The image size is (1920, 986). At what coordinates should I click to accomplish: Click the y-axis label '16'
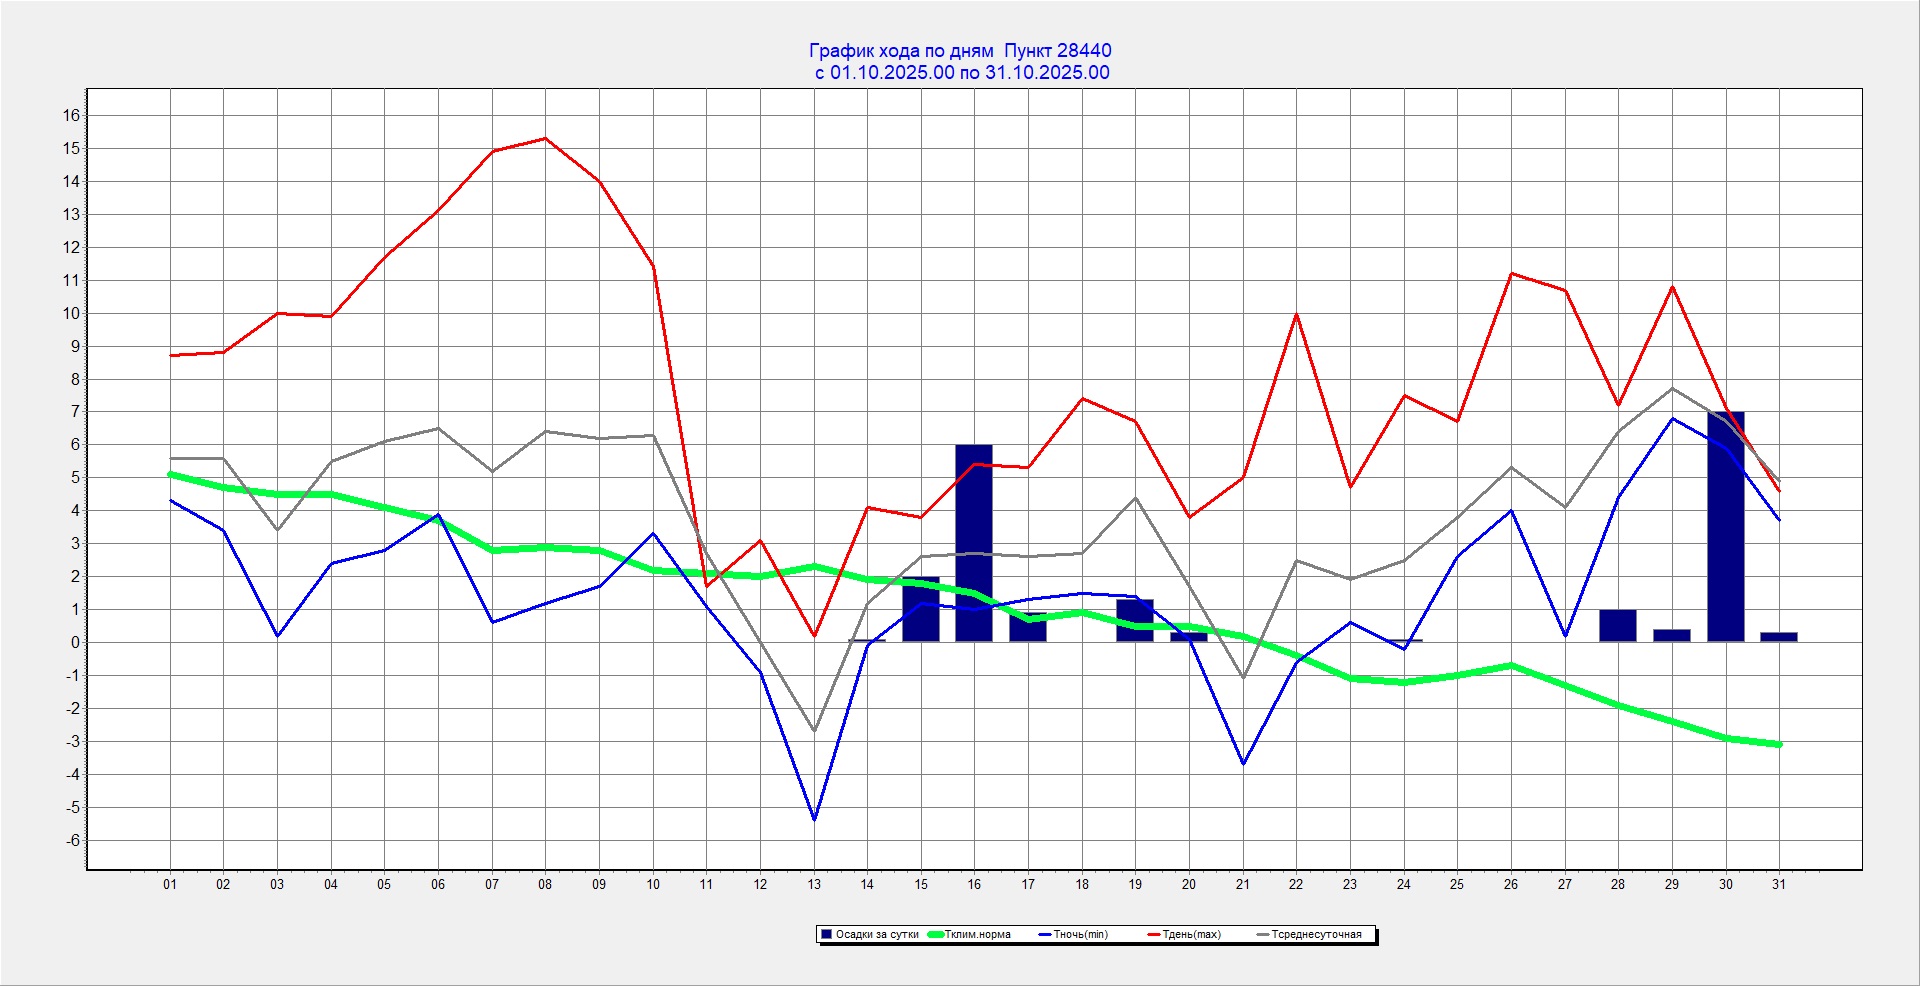coord(71,115)
